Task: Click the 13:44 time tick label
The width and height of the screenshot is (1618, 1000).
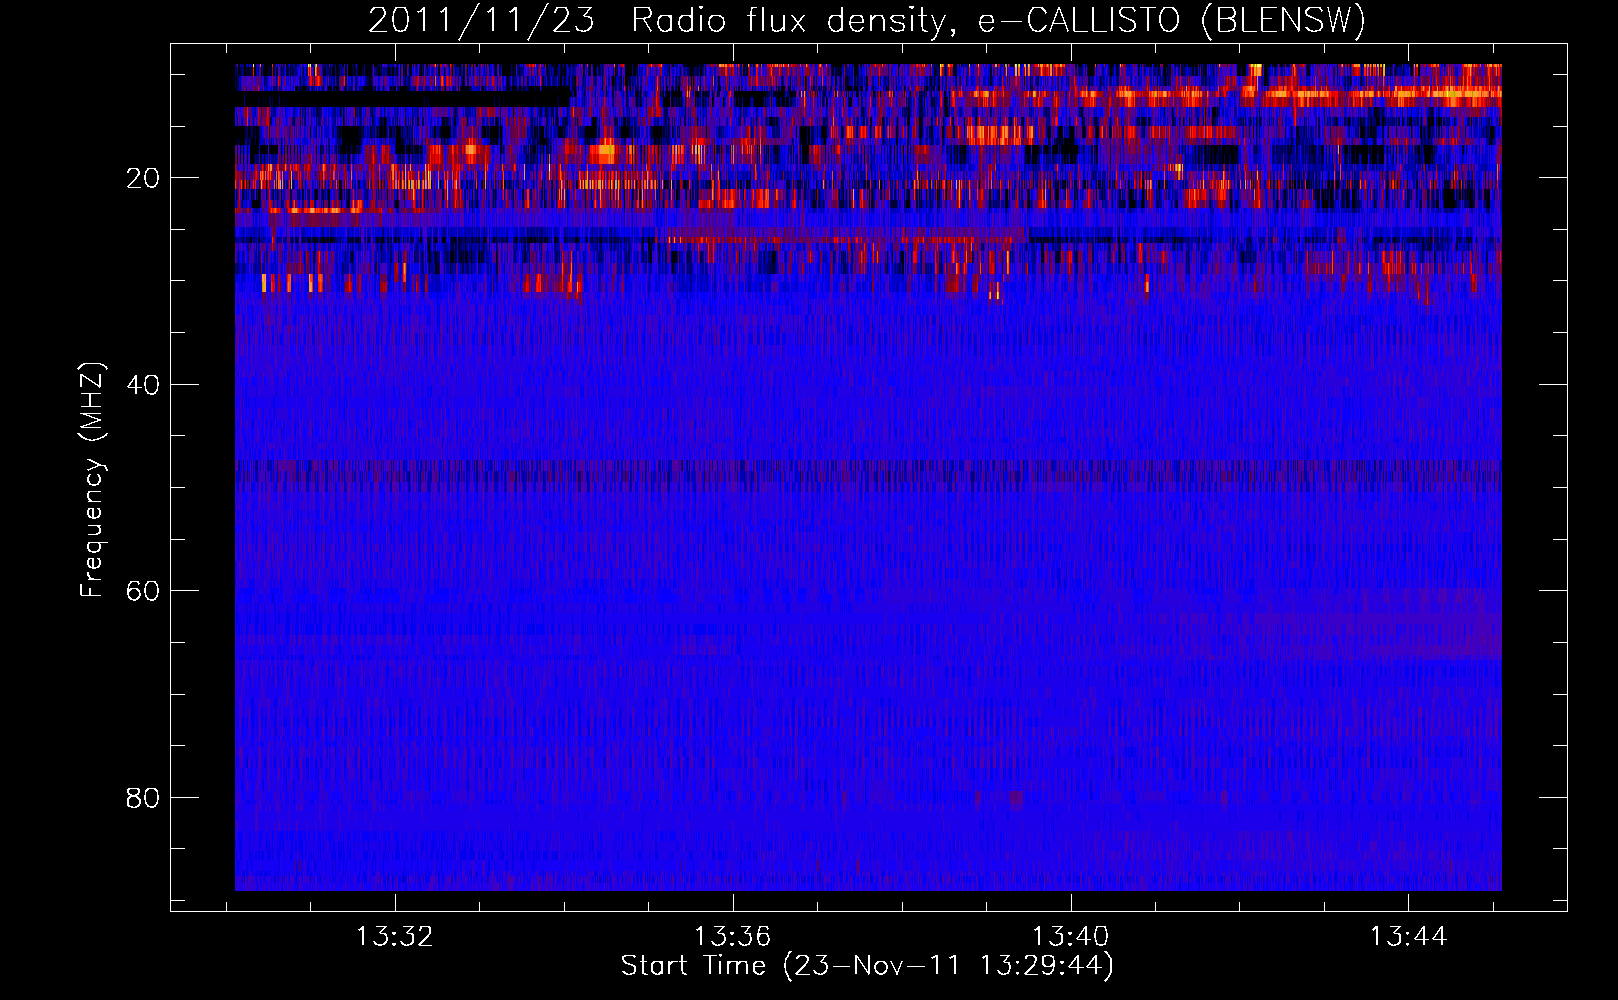Action: (x=1408, y=937)
